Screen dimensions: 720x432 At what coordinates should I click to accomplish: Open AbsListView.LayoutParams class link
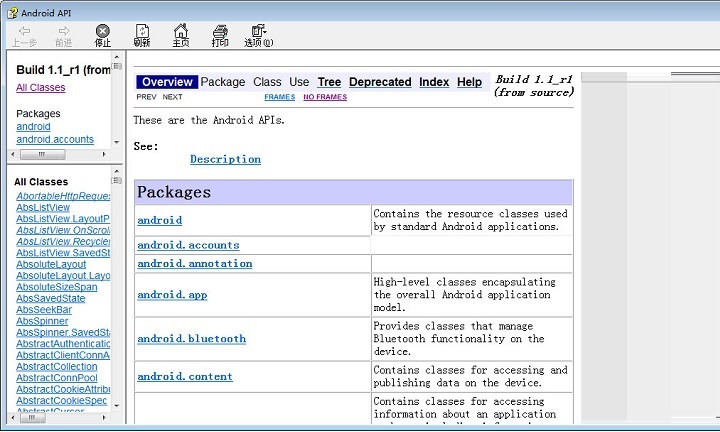[63, 219]
